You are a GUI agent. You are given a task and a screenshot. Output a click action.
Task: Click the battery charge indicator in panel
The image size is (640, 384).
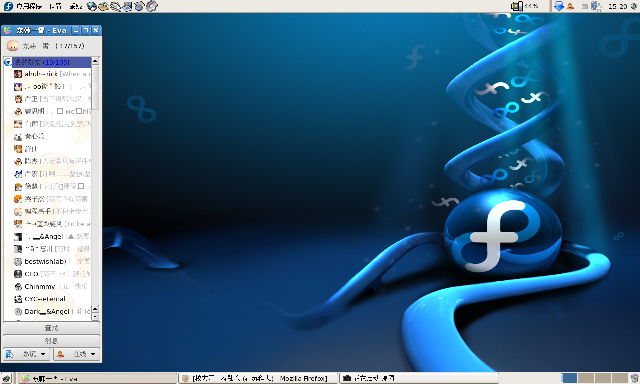tap(525, 6)
